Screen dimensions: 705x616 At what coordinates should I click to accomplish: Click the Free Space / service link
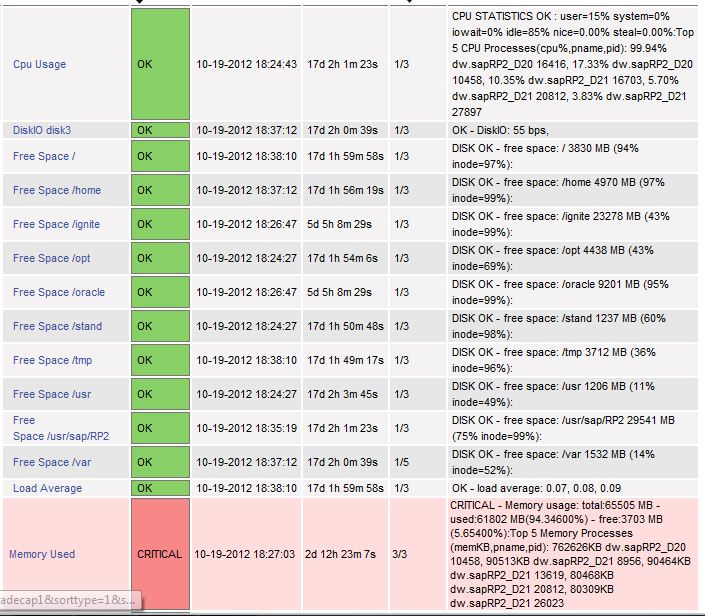(x=44, y=156)
